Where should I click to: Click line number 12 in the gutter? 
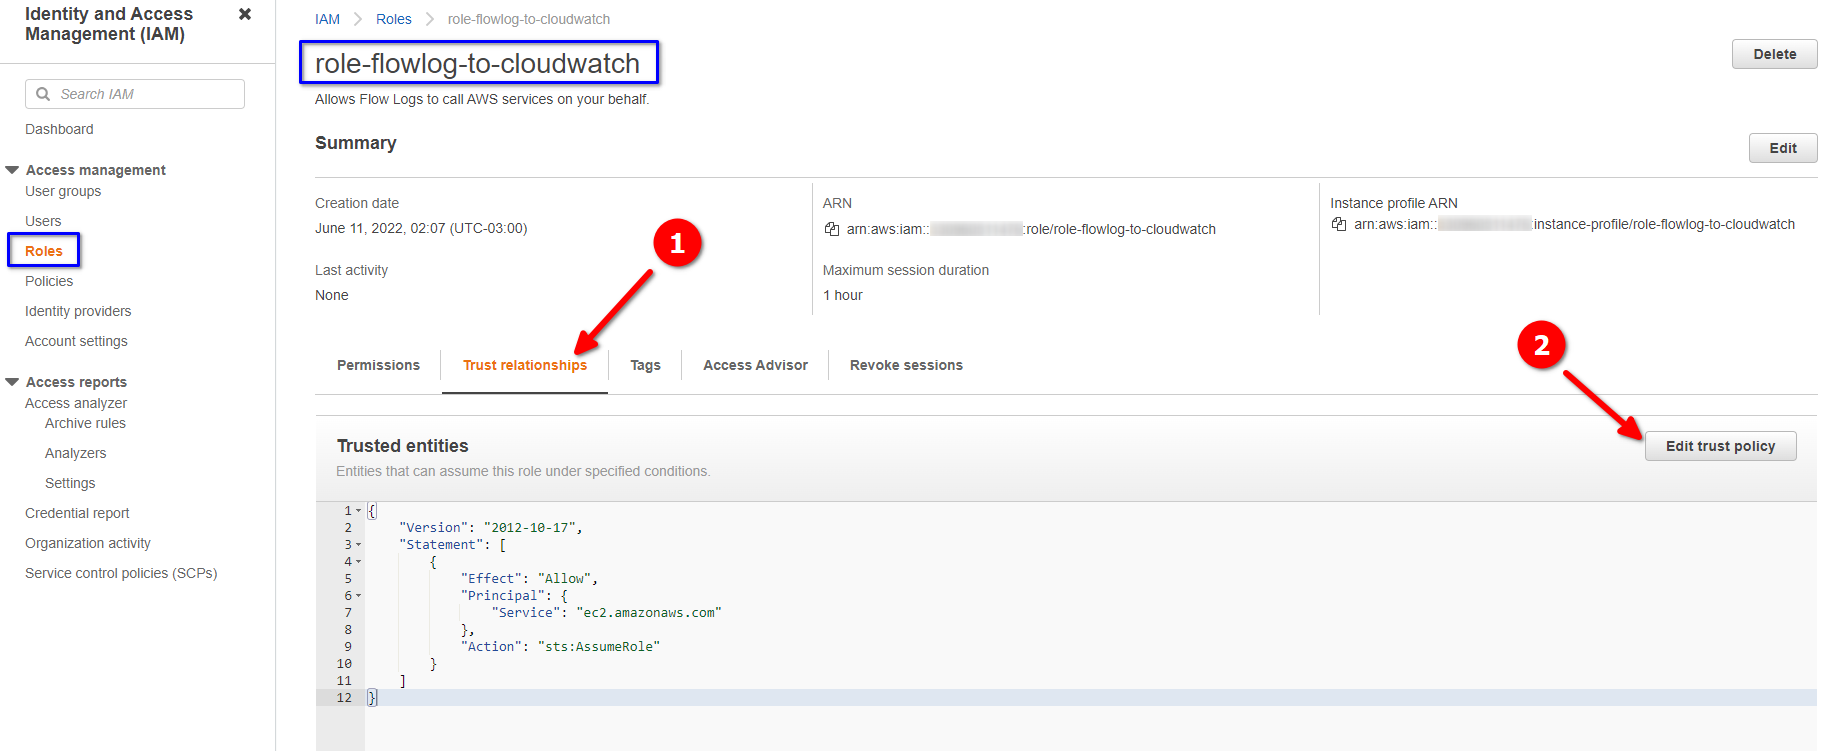[344, 698]
